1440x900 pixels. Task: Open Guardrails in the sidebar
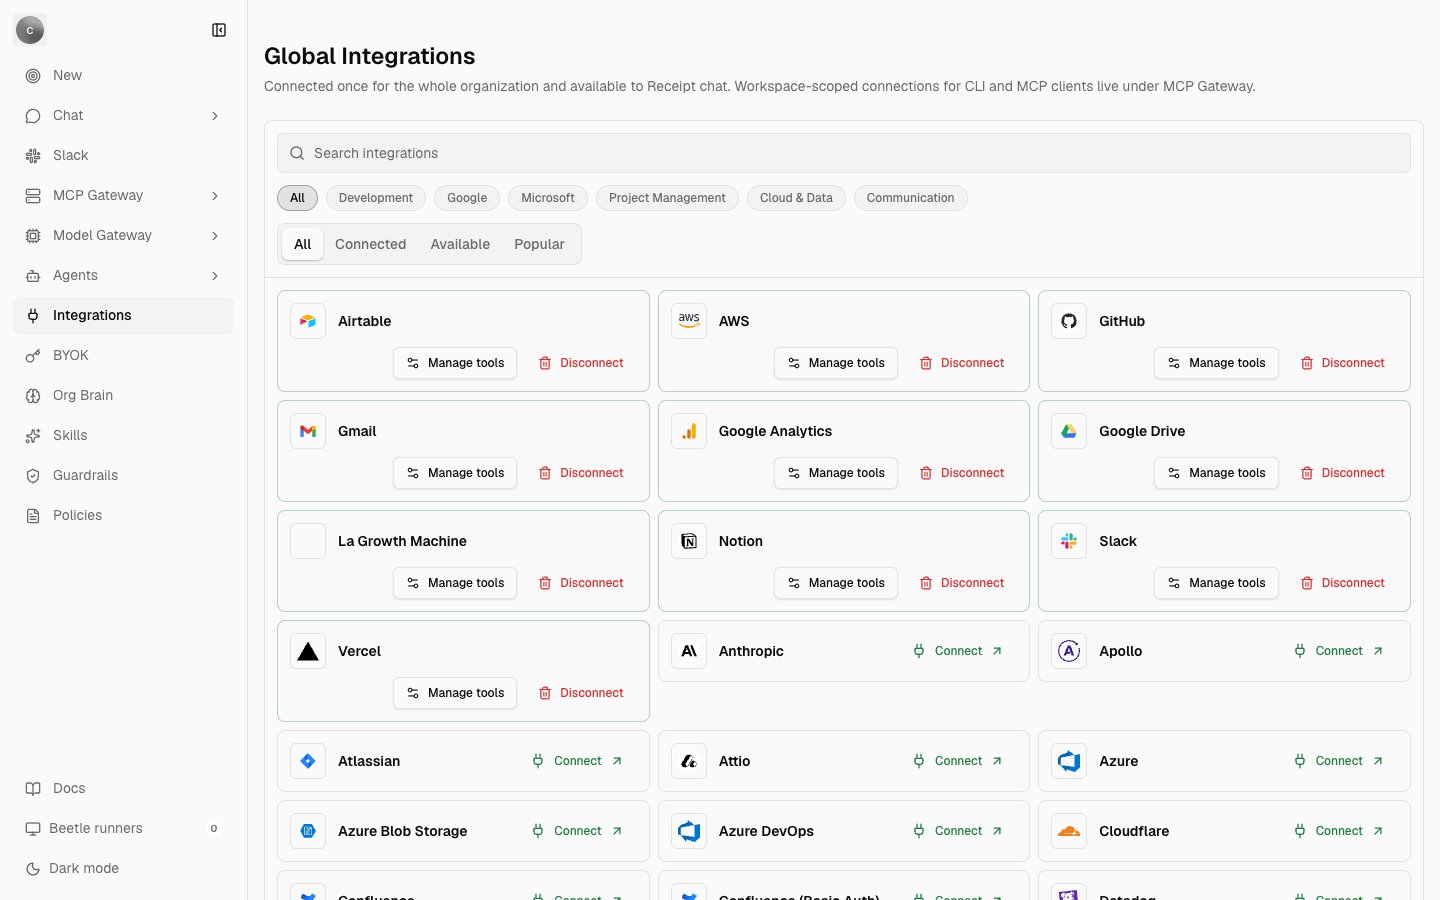point(123,475)
